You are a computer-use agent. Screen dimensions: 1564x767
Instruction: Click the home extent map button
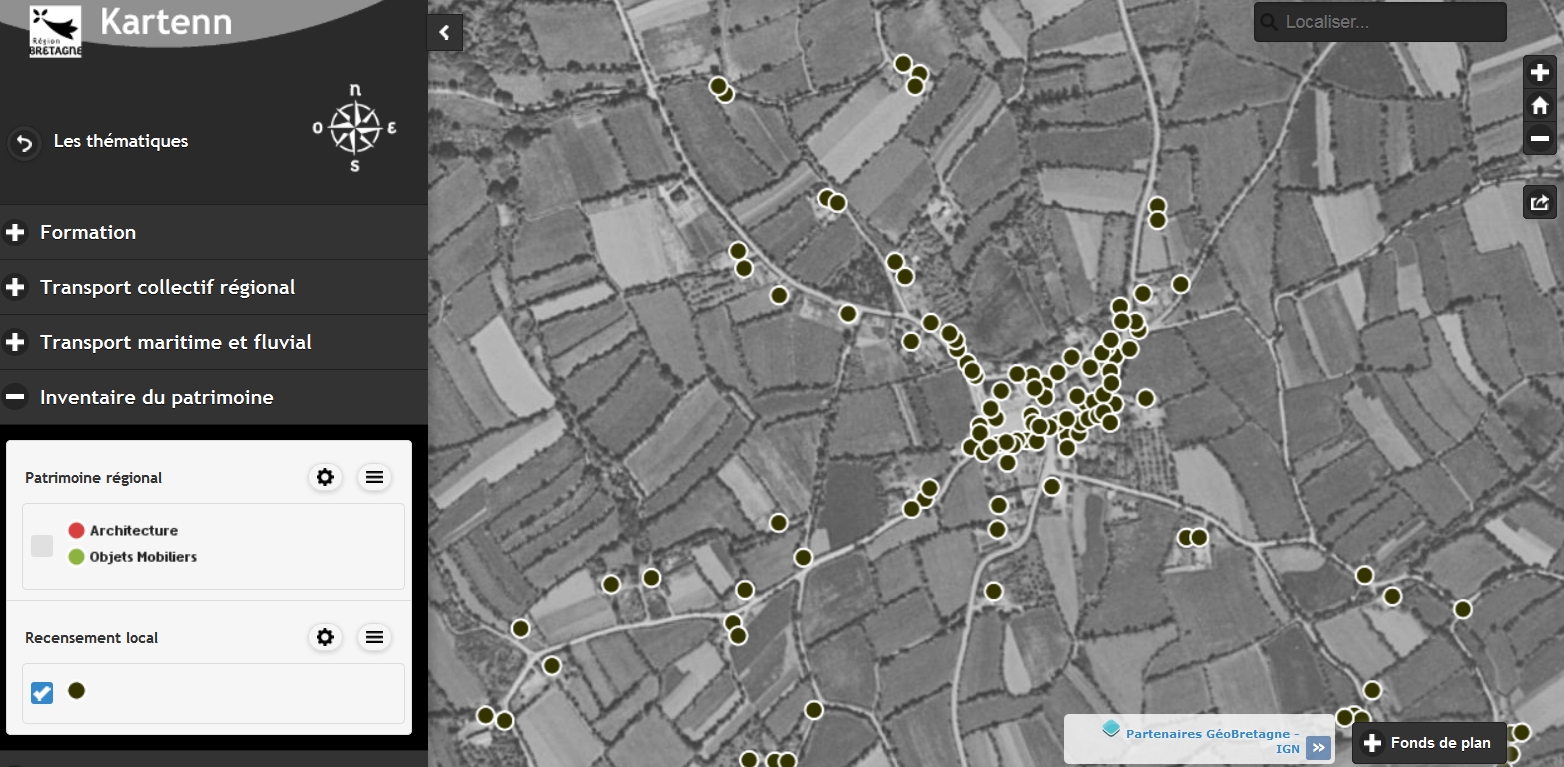click(1539, 105)
